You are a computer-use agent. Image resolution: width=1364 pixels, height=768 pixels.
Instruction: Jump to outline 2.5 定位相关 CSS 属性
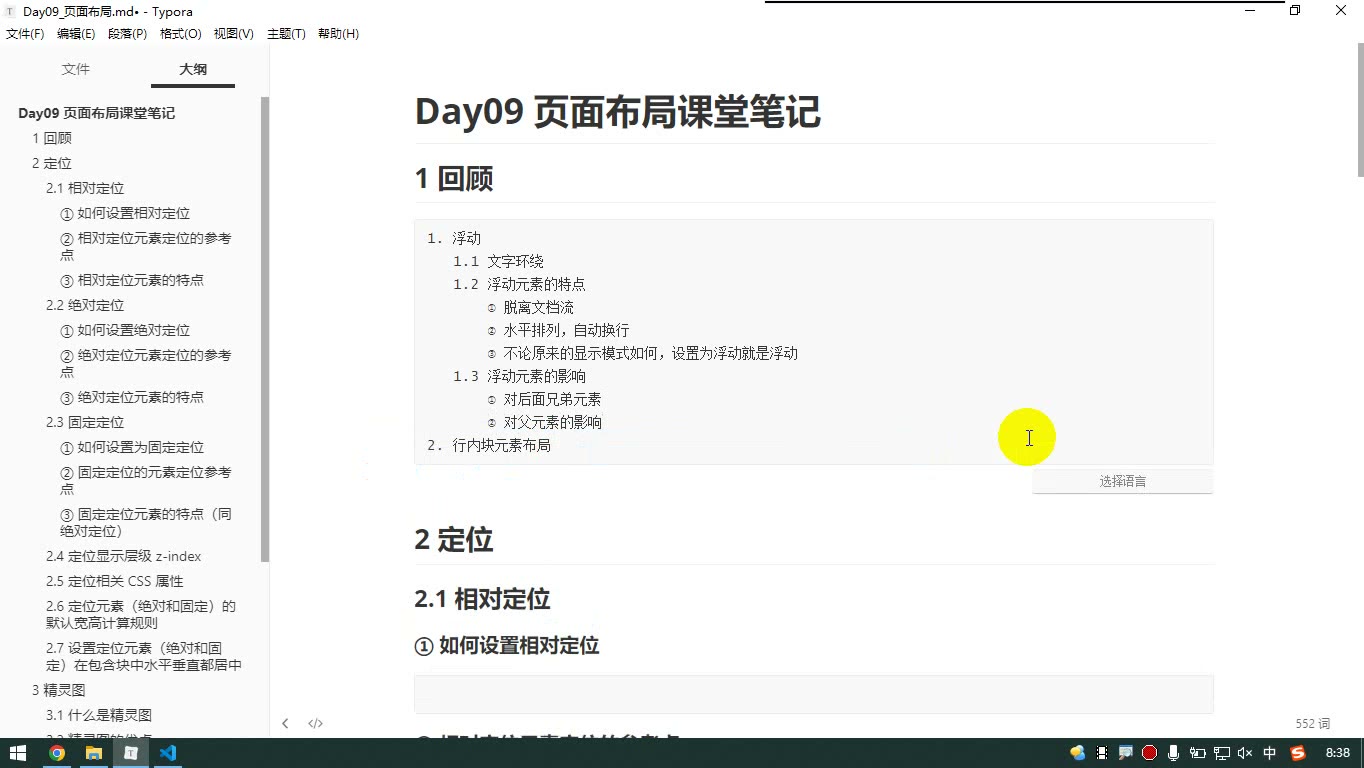click(115, 581)
